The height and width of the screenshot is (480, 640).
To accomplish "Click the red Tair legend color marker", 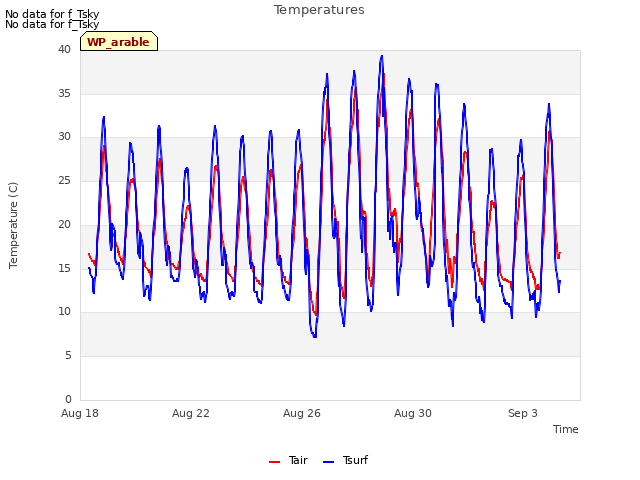I will tap(275, 462).
